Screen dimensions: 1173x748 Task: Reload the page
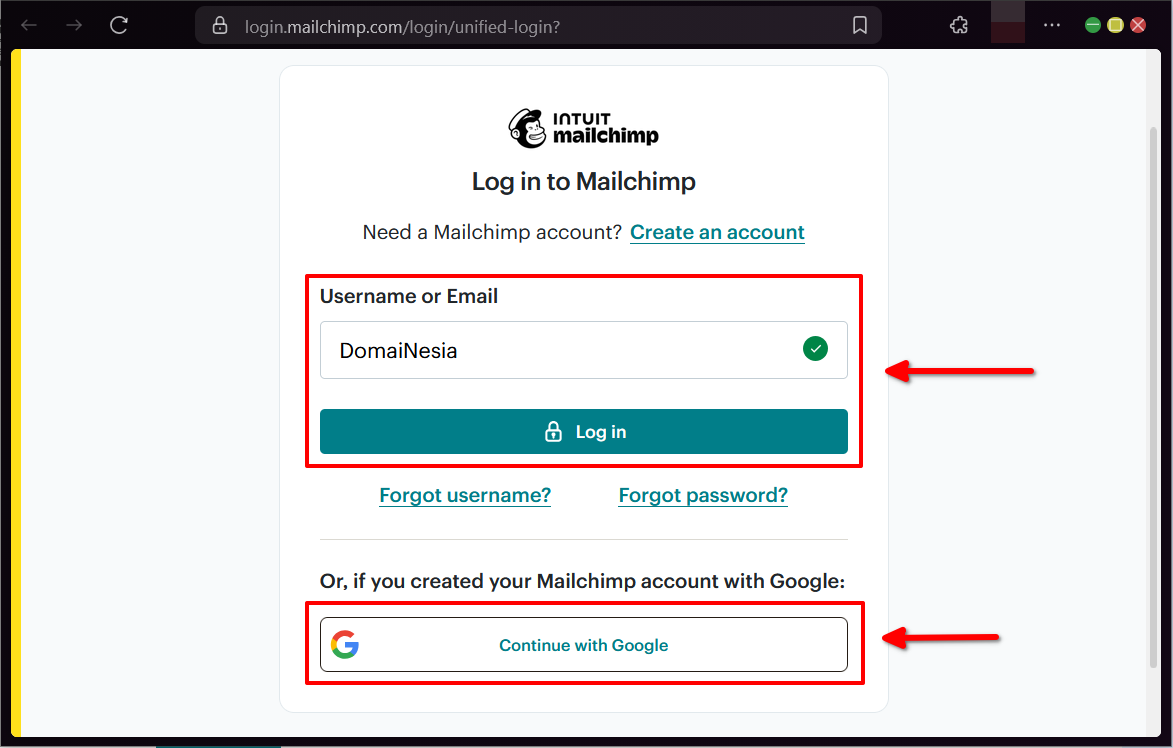coord(118,25)
